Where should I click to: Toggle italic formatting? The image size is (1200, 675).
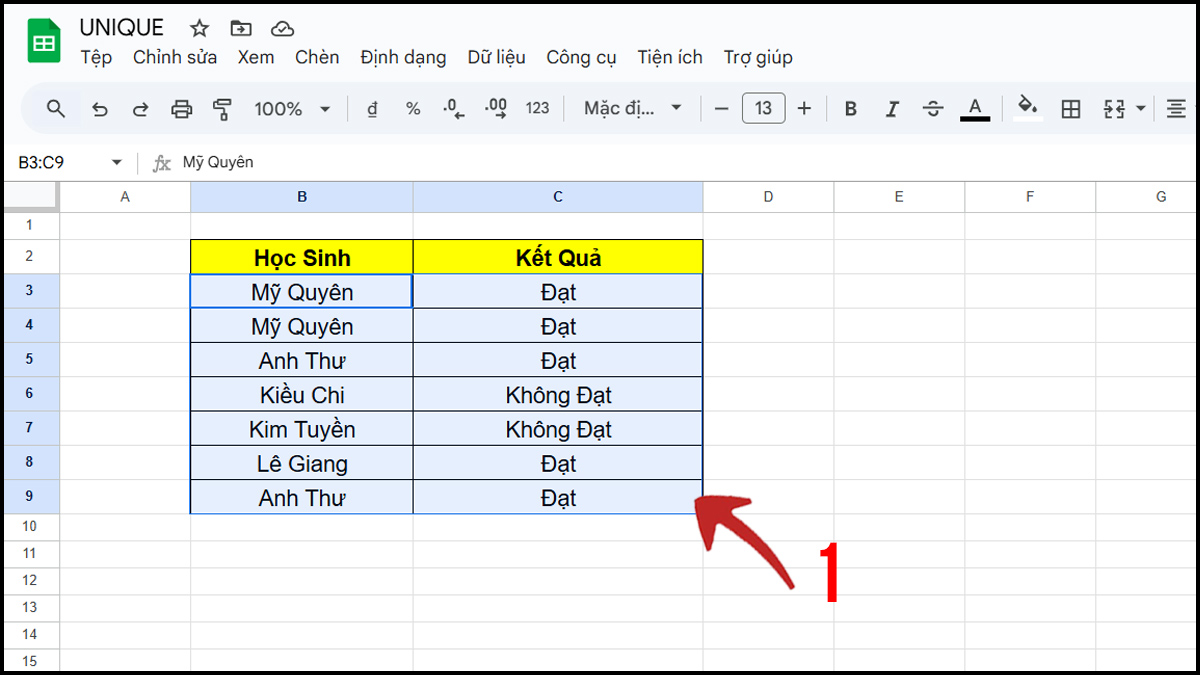[x=892, y=108]
